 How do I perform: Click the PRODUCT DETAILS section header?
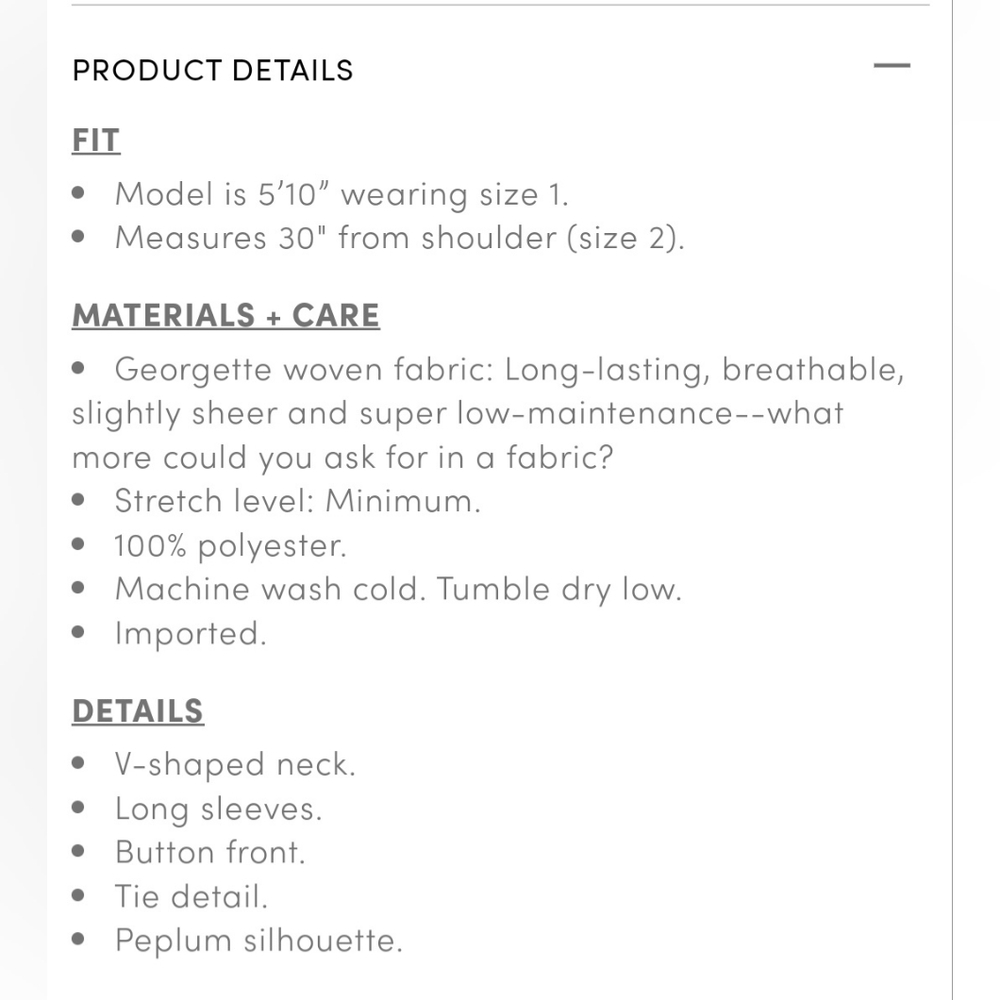[x=212, y=70]
